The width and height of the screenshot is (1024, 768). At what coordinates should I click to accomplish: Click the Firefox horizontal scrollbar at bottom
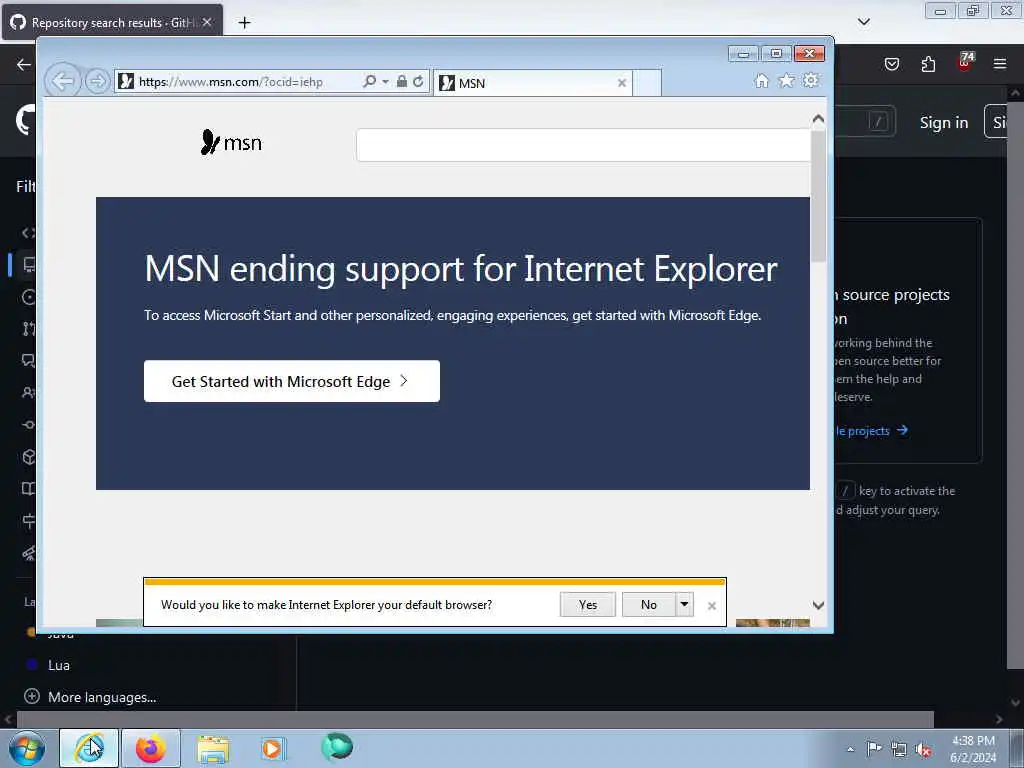tap(475, 719)
